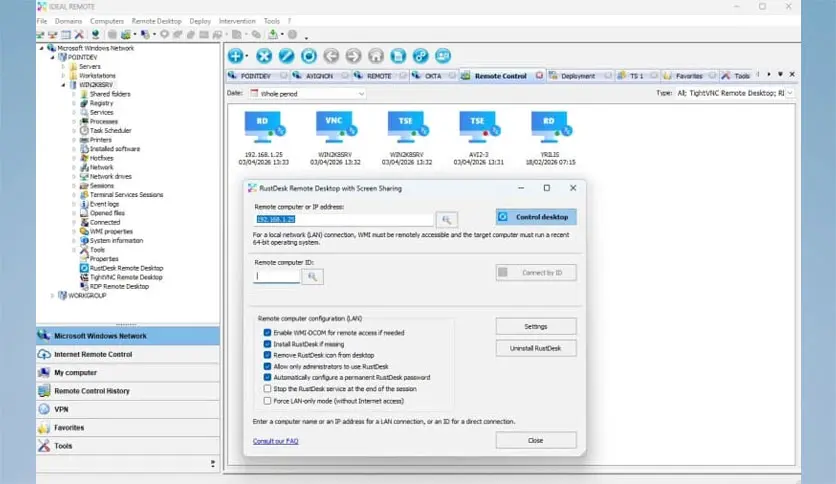836x484 pixels.
Task: Click the Uninstall RustDesk button
Action: 536,348
